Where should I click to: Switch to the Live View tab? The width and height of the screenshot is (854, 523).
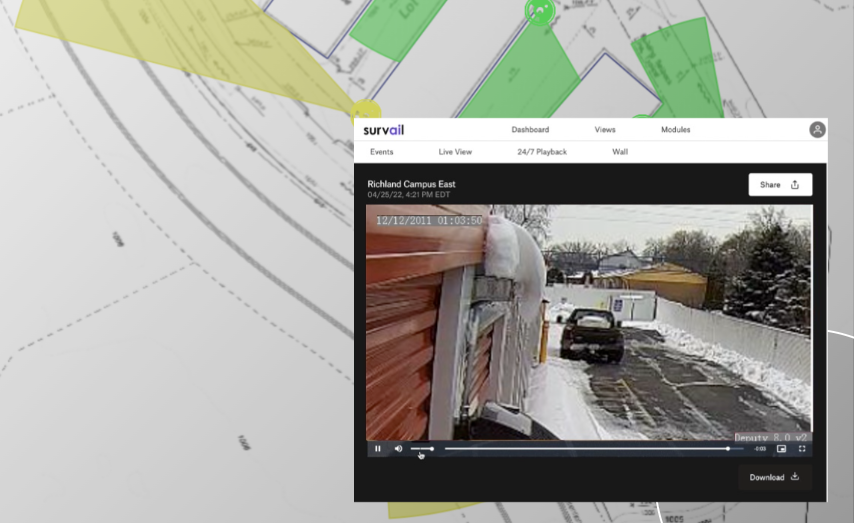click(x=455, y=152)
